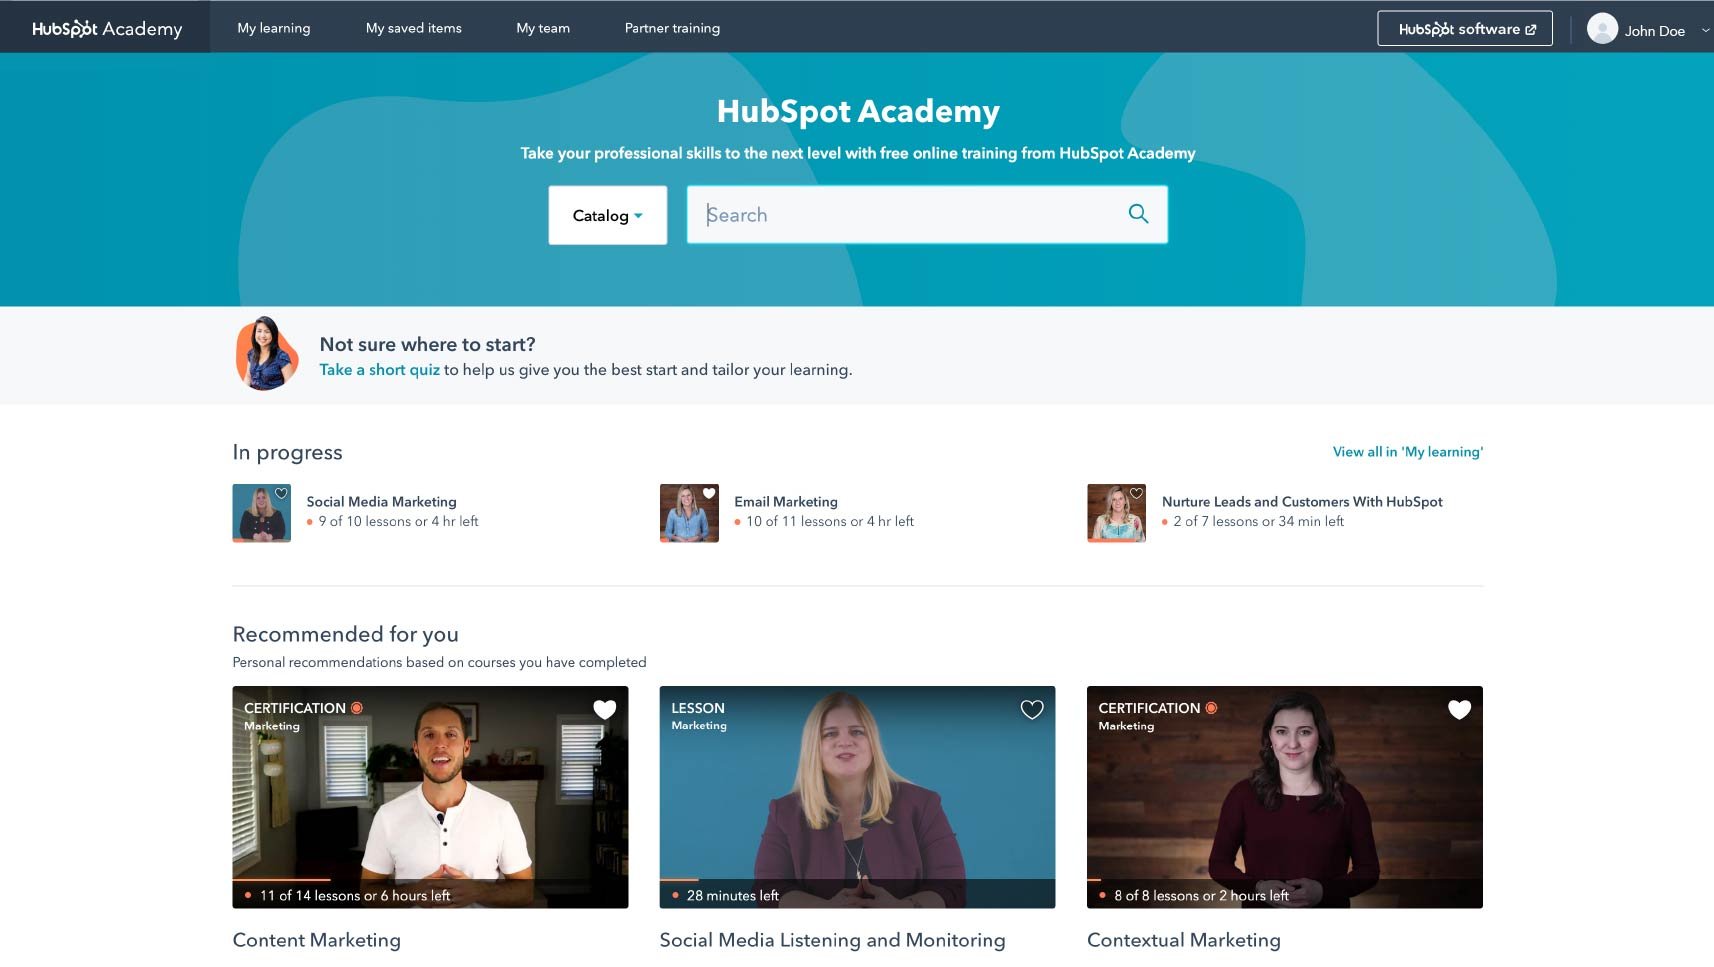1714x967 pixels.
Task: Click Social Media Marketing instructor thumbnail
Action: tap(262, 513)
